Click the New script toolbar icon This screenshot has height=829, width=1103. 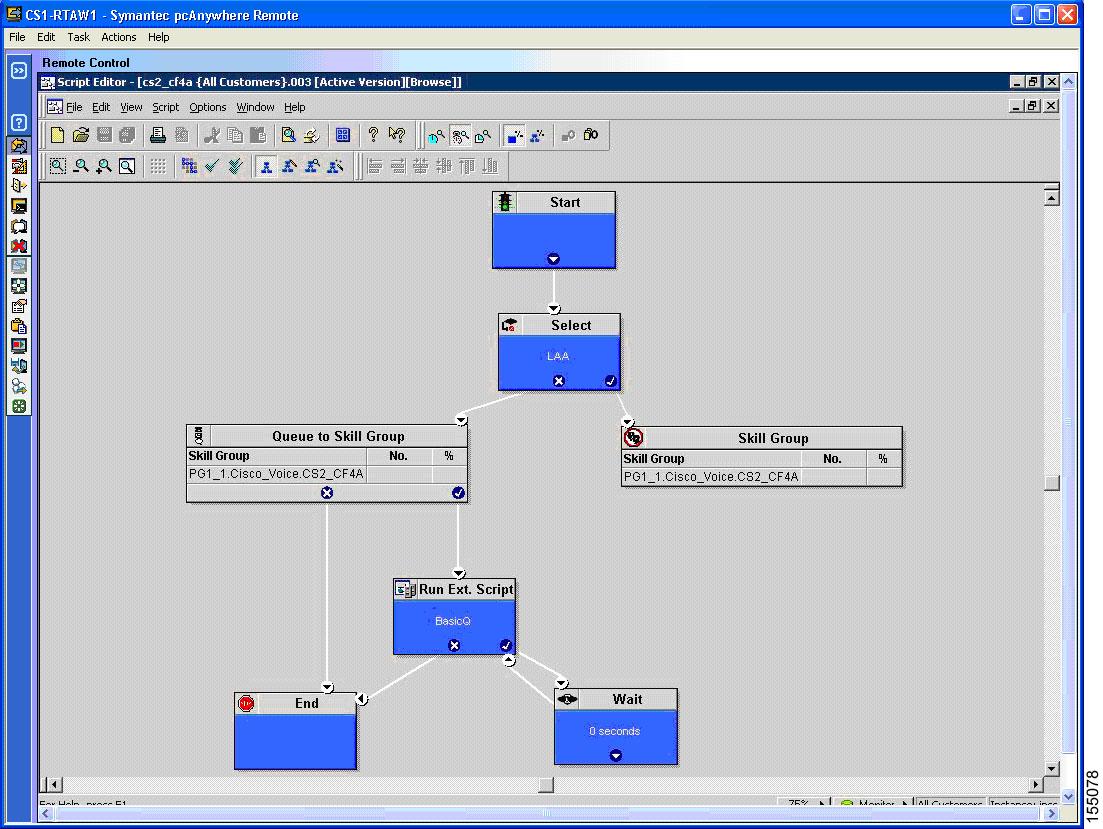click(58, 135)
